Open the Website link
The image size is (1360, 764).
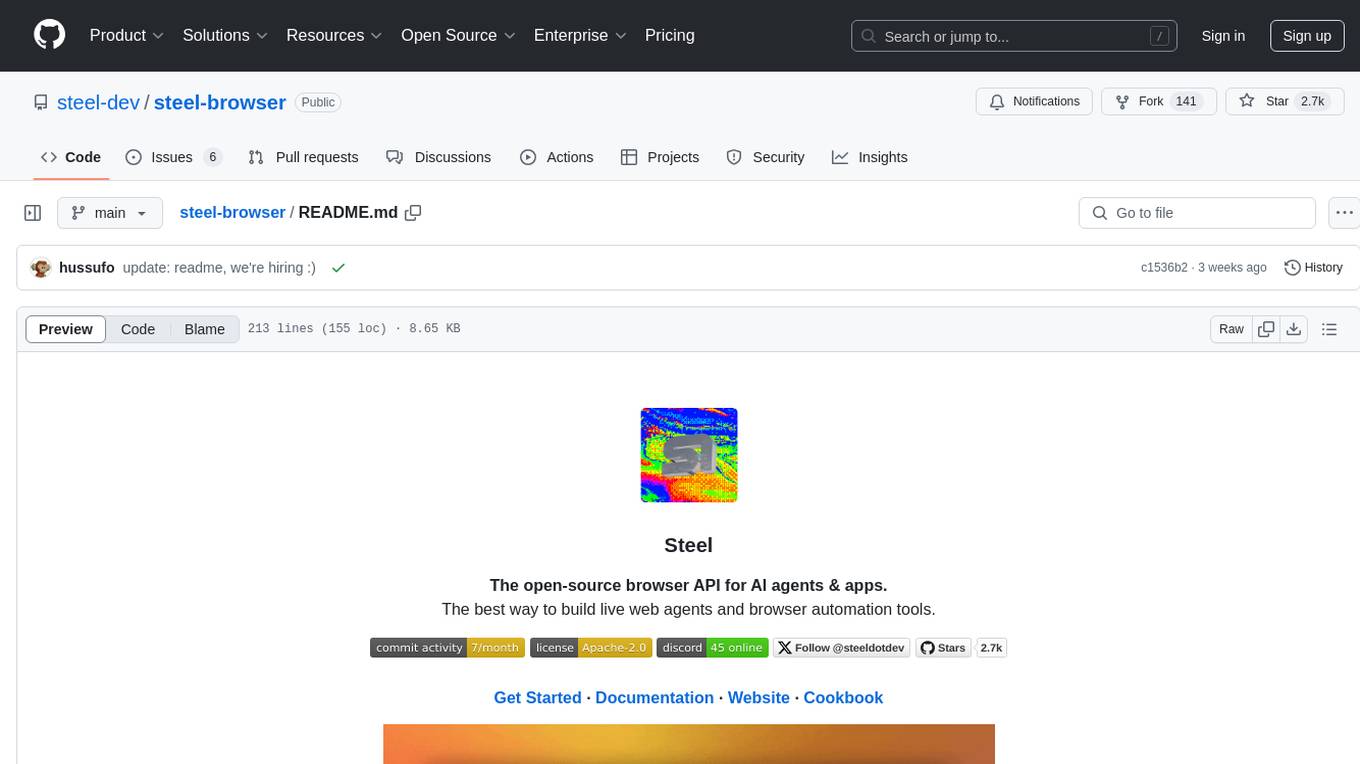[758, 698]
